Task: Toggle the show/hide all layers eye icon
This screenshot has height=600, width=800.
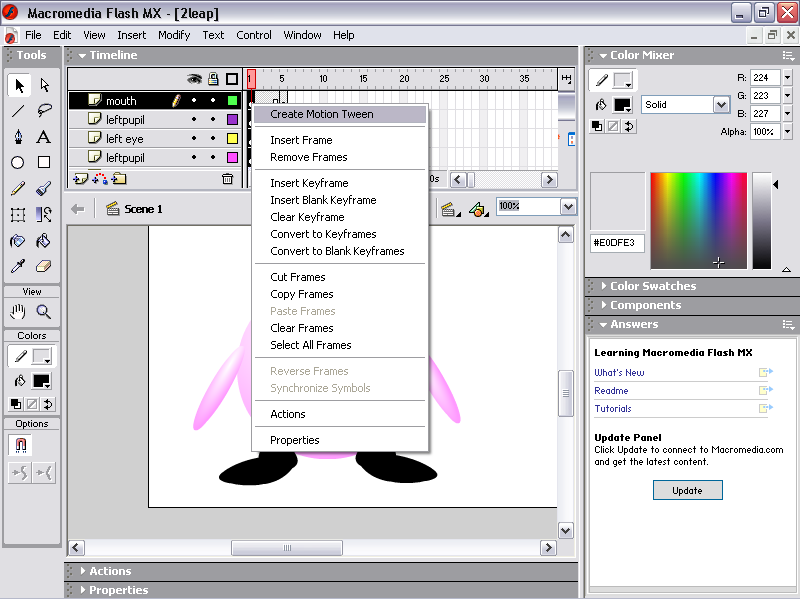Action: coord(195,79)
